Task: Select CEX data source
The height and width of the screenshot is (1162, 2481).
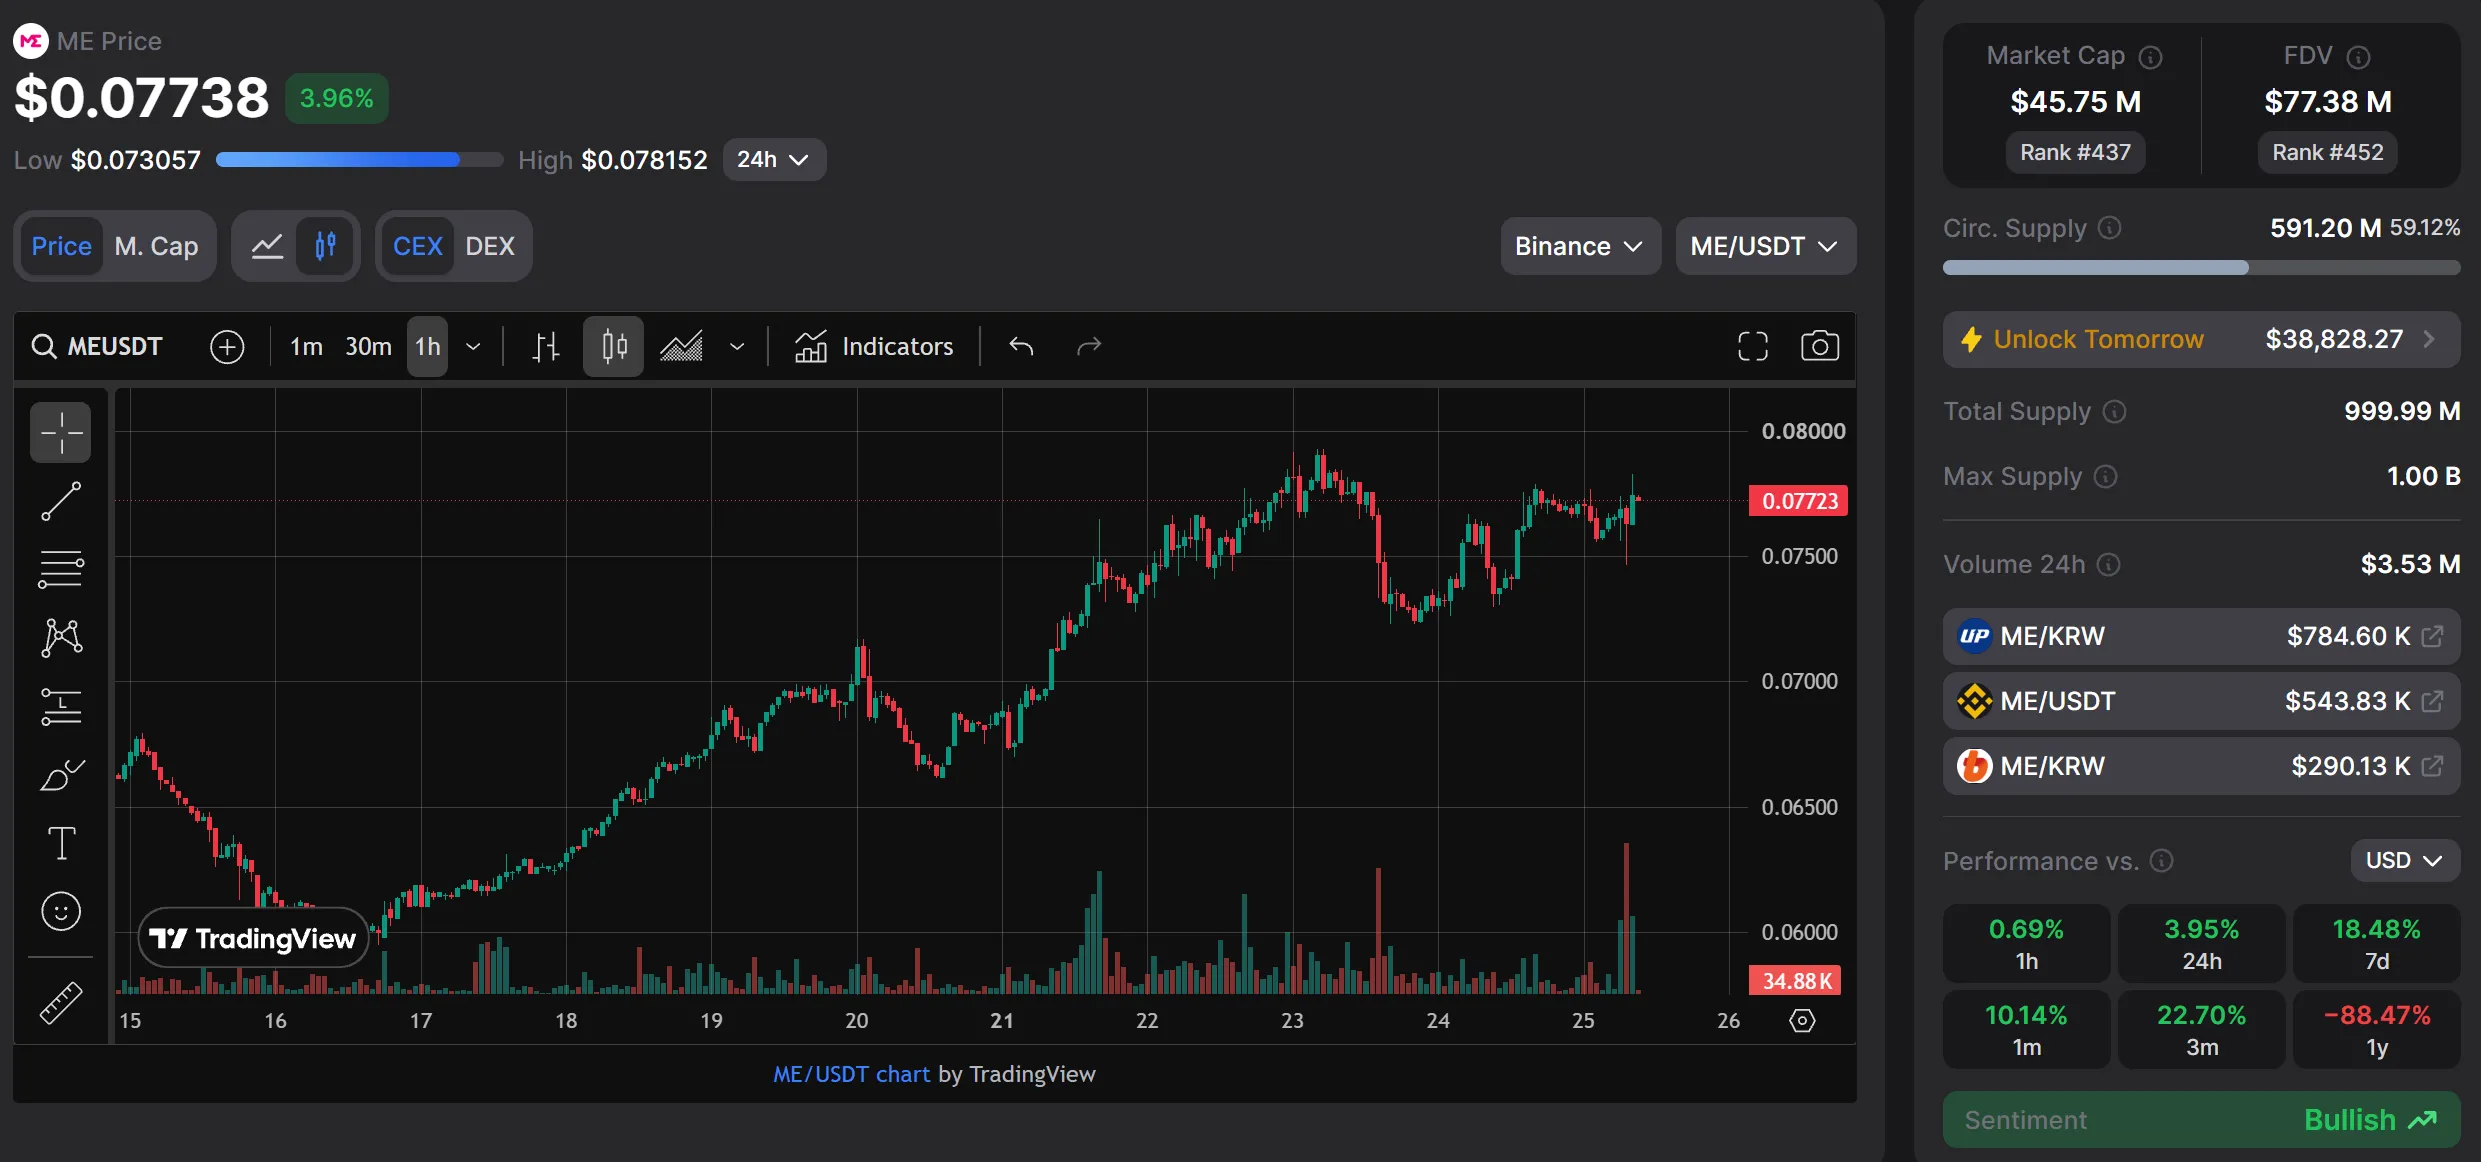Action: click(x=417, y=246)
